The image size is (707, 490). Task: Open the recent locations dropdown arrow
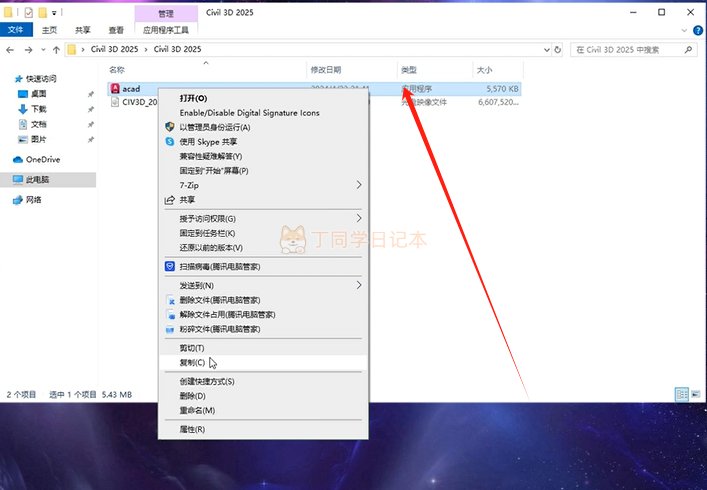[43, 50]
